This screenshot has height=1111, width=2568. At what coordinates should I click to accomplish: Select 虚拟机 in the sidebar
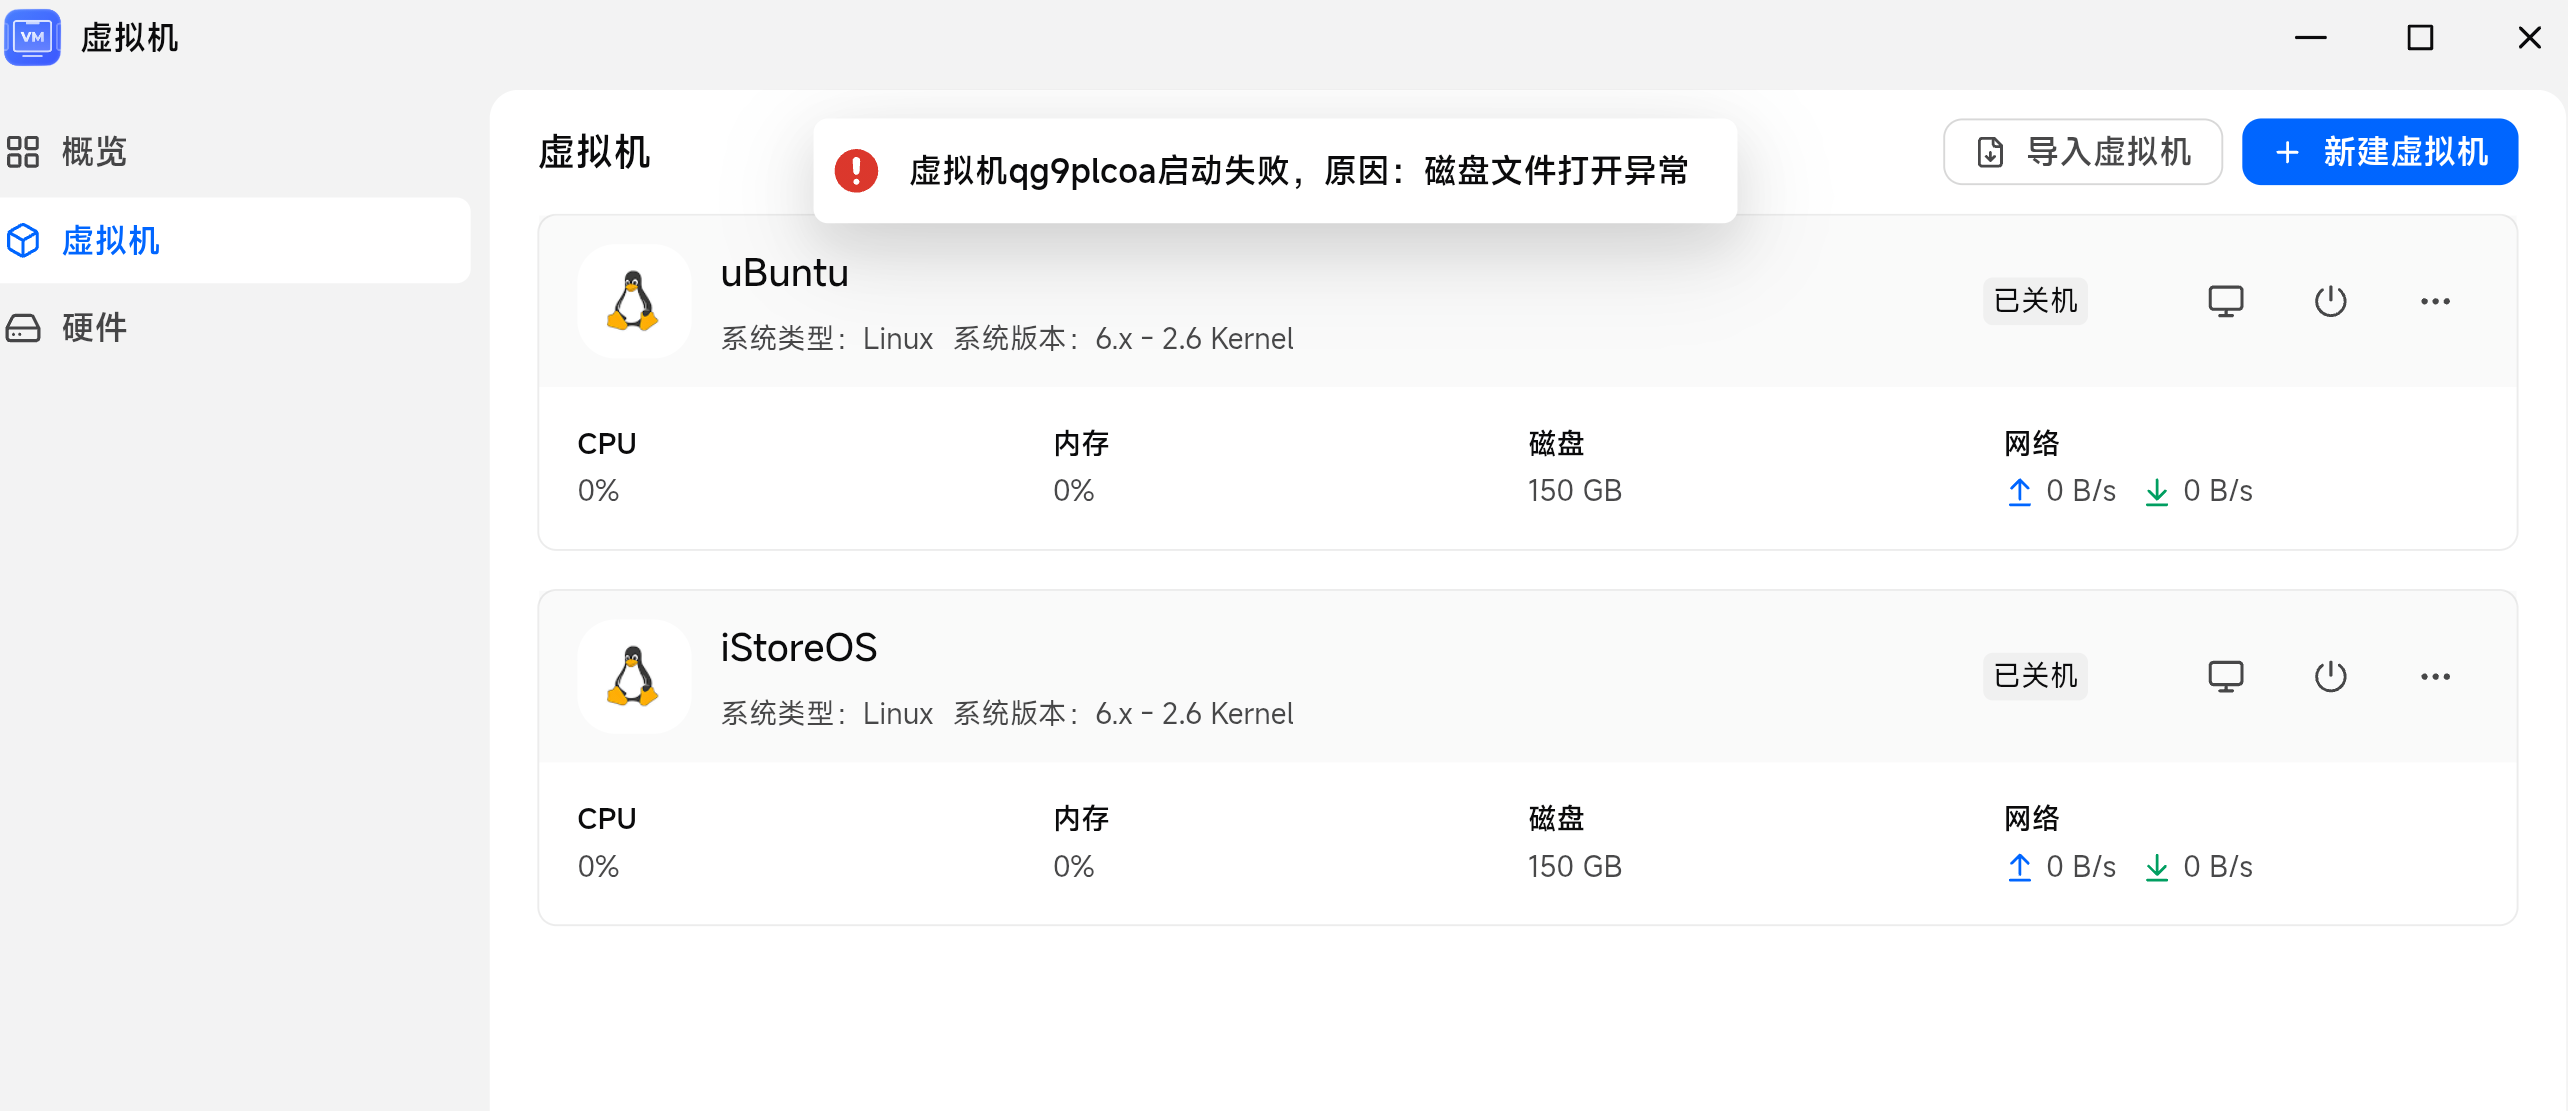(x=235, y=240)
